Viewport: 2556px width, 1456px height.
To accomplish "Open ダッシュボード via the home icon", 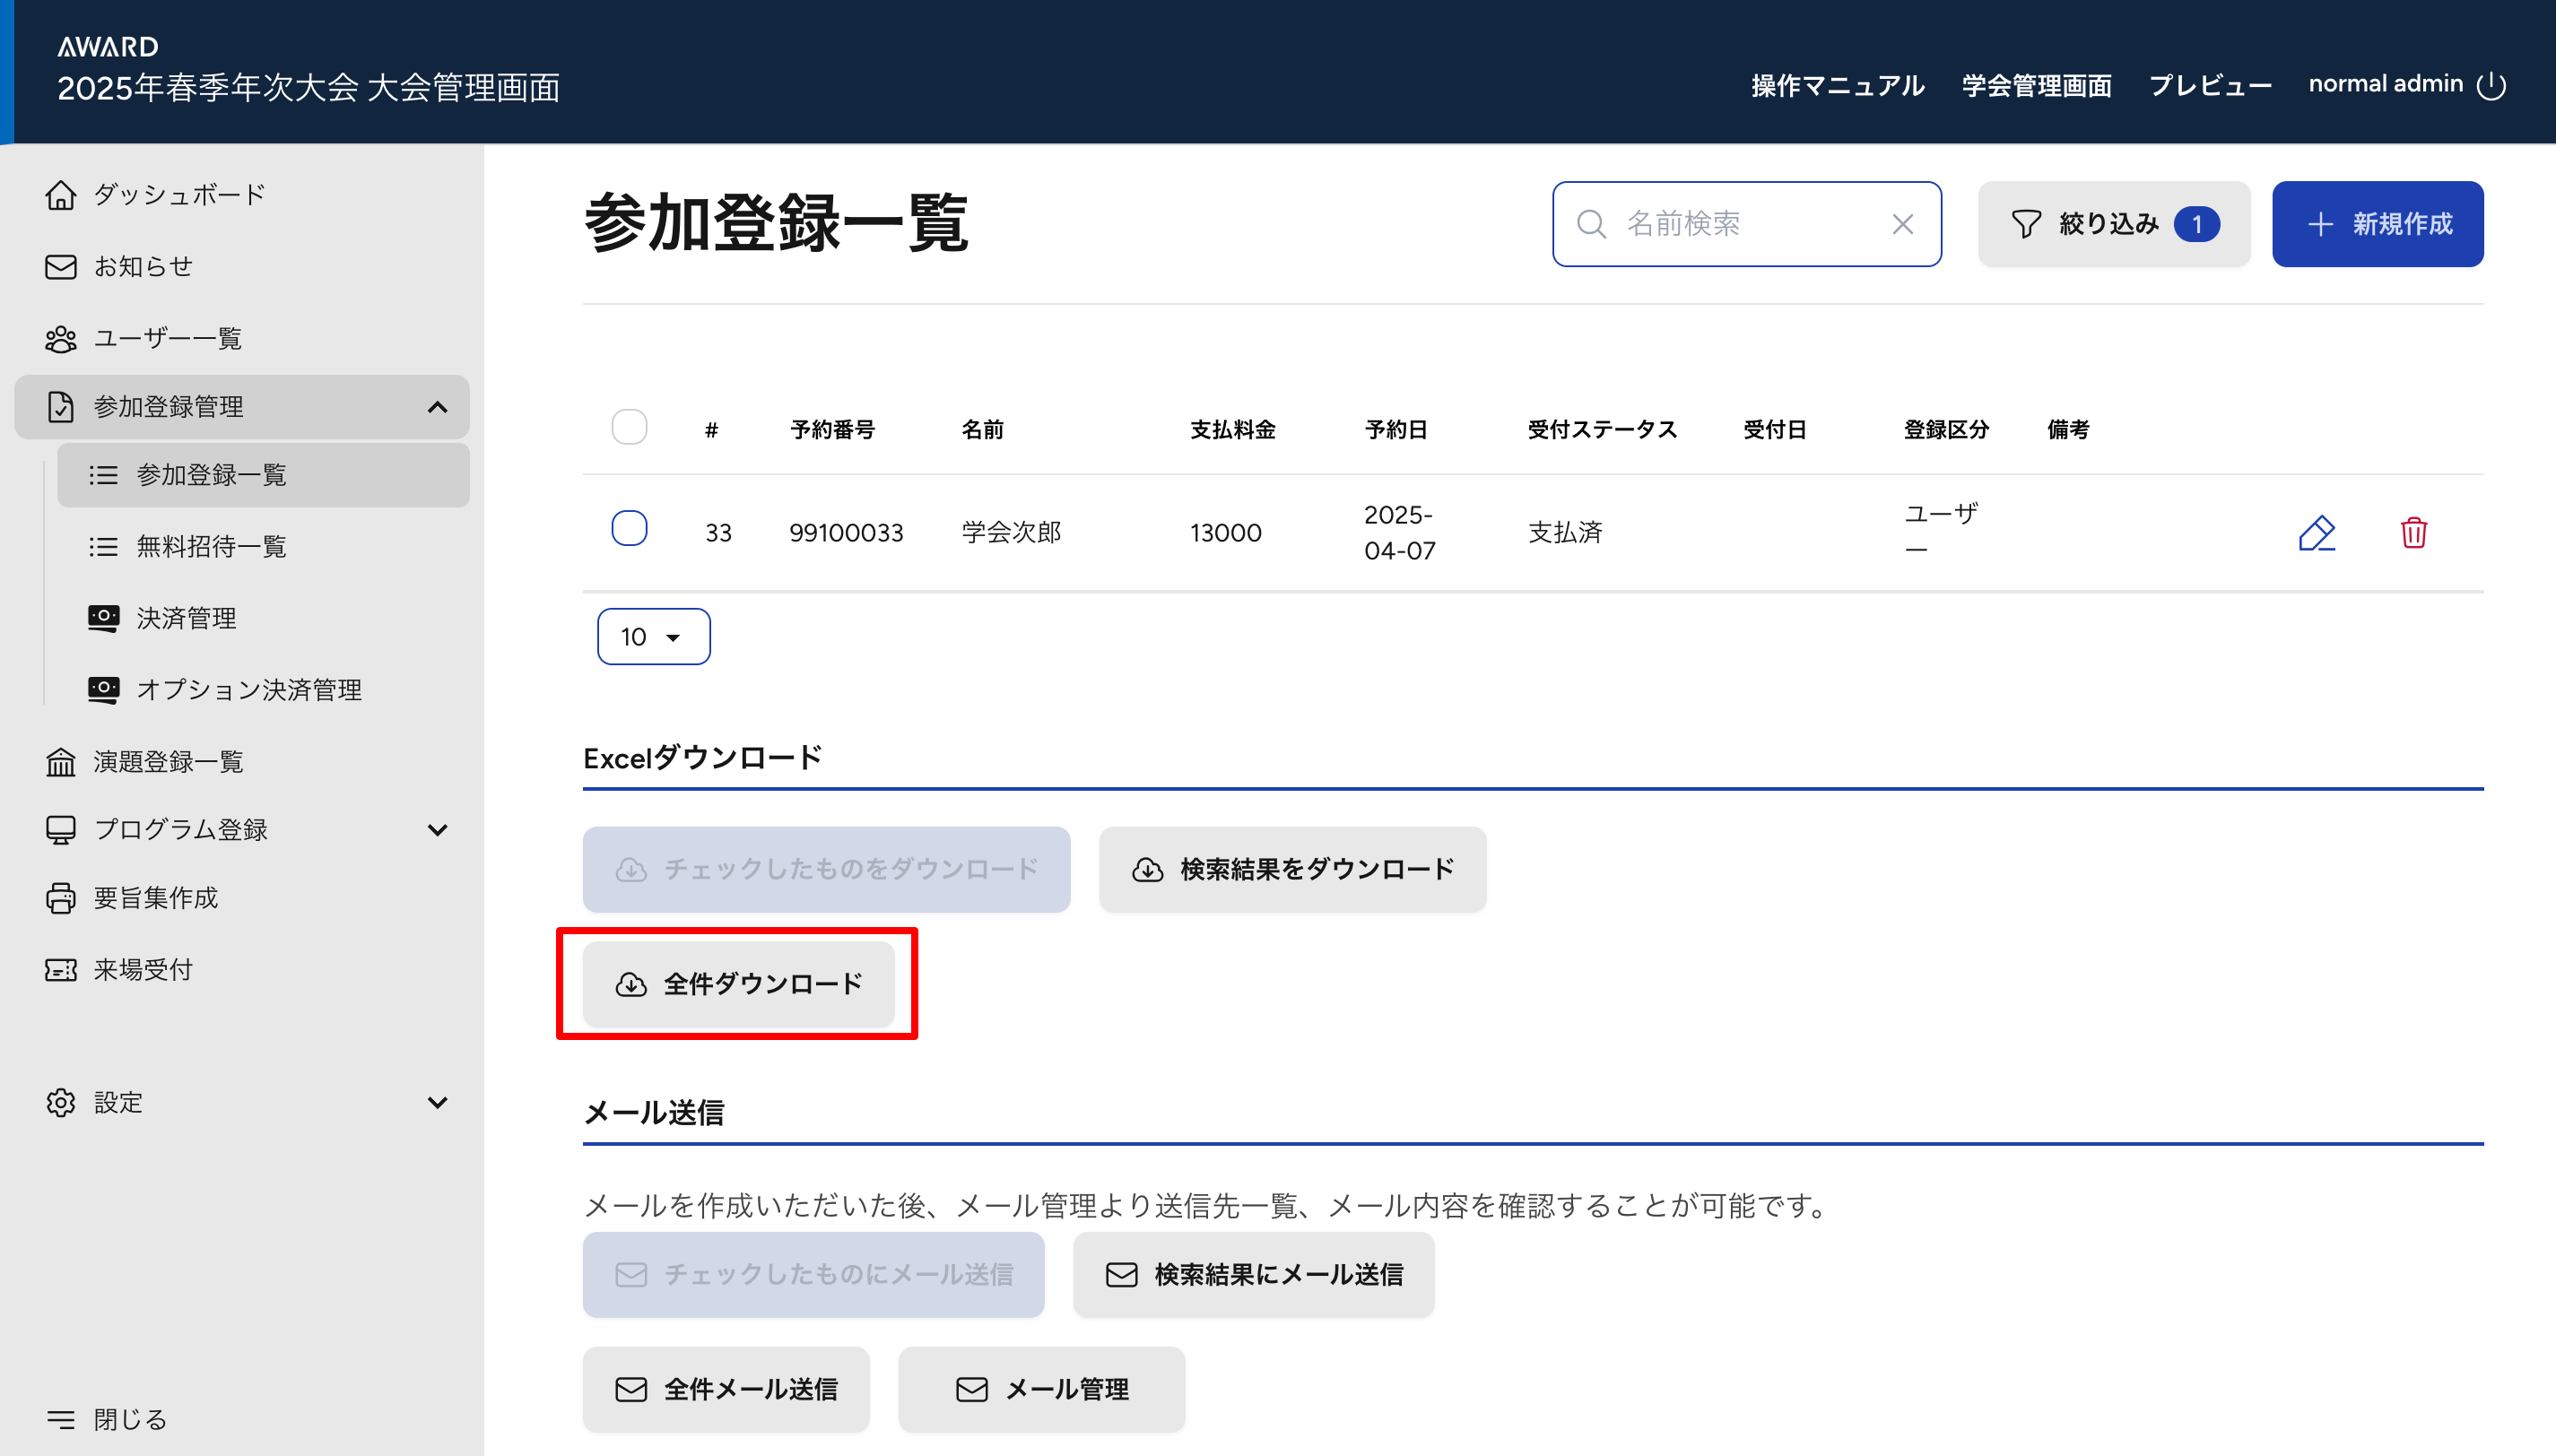I will pyautogui.click(x=61, y=195).
